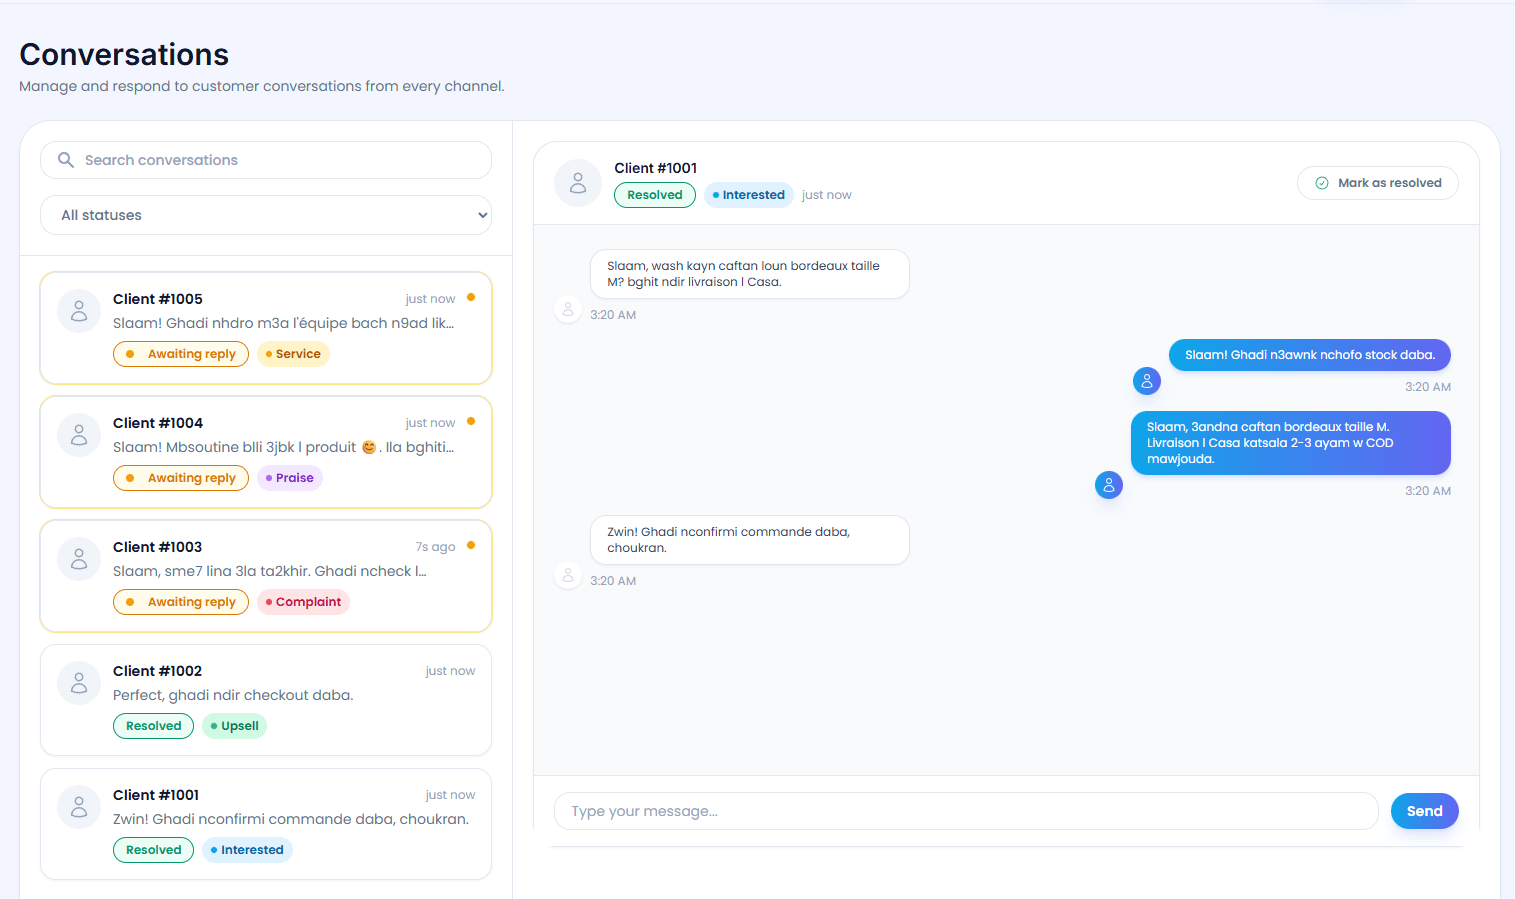Click the agent avatar beside the stock reply bubble
Screen dimensions: 1515x899
pos(1146,380)
